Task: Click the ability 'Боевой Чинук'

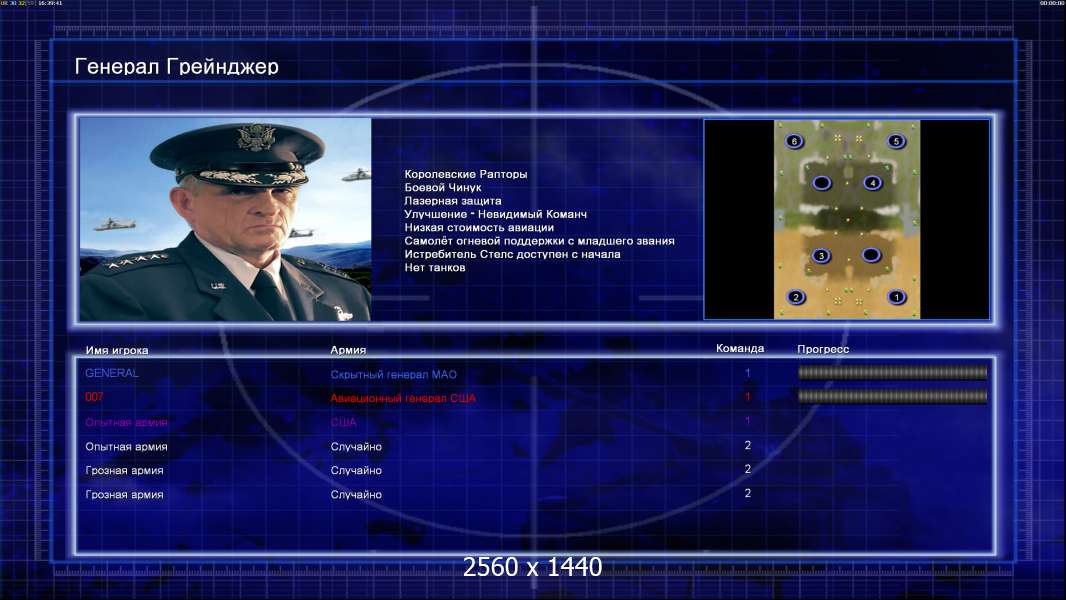Action: pyautogui.click(x=443, y=188)
